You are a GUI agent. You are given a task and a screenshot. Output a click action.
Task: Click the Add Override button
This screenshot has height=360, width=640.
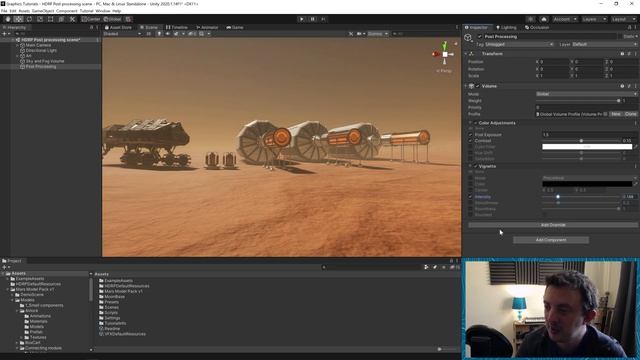(553, 225)
